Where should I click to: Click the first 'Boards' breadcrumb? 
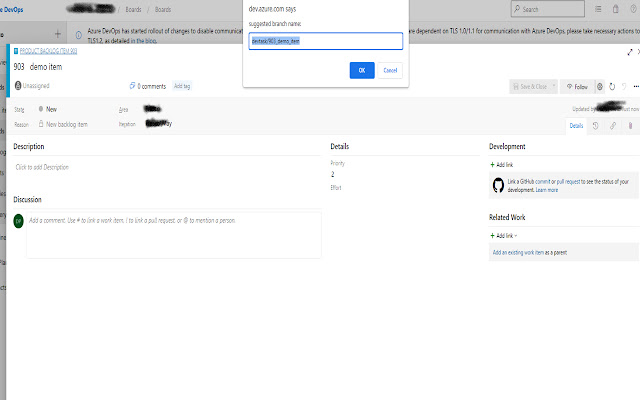(x=133, y=9)
